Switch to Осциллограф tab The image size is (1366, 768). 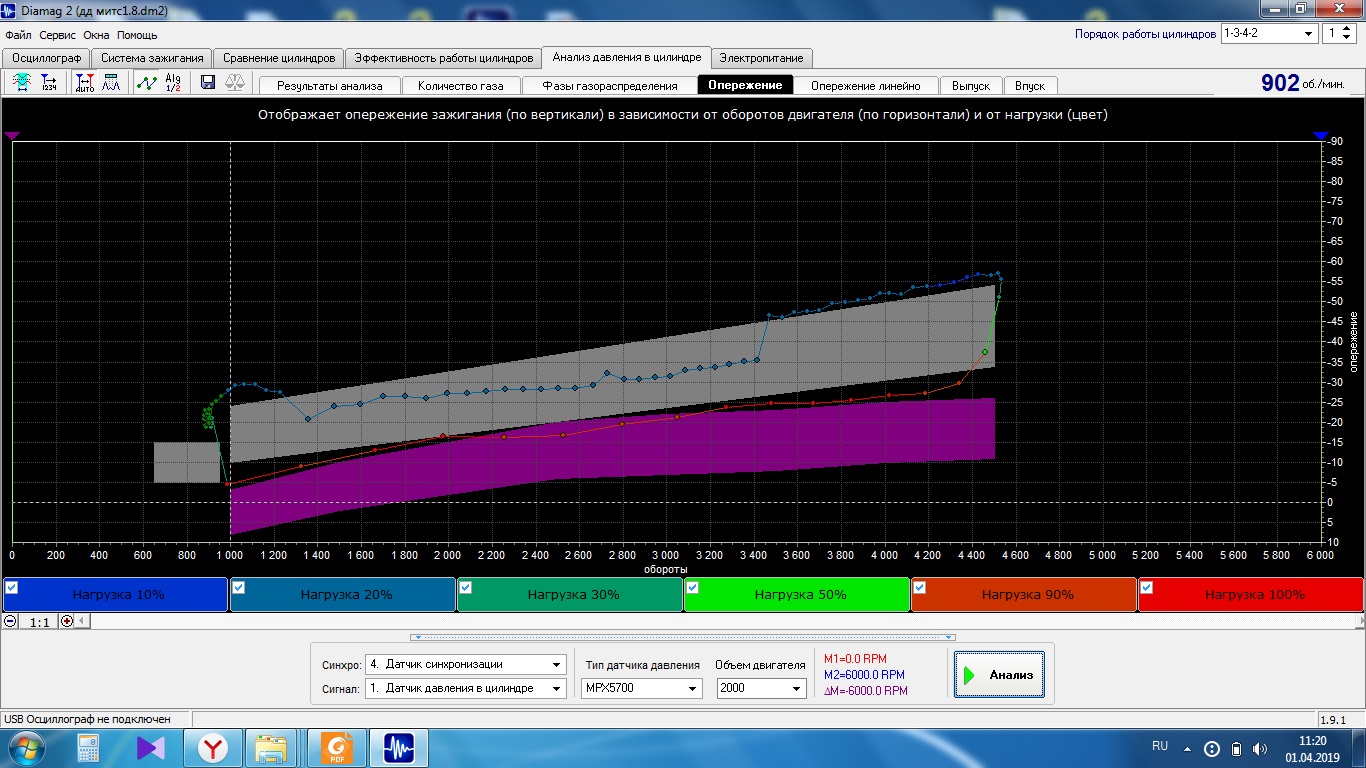click(47, 58)
